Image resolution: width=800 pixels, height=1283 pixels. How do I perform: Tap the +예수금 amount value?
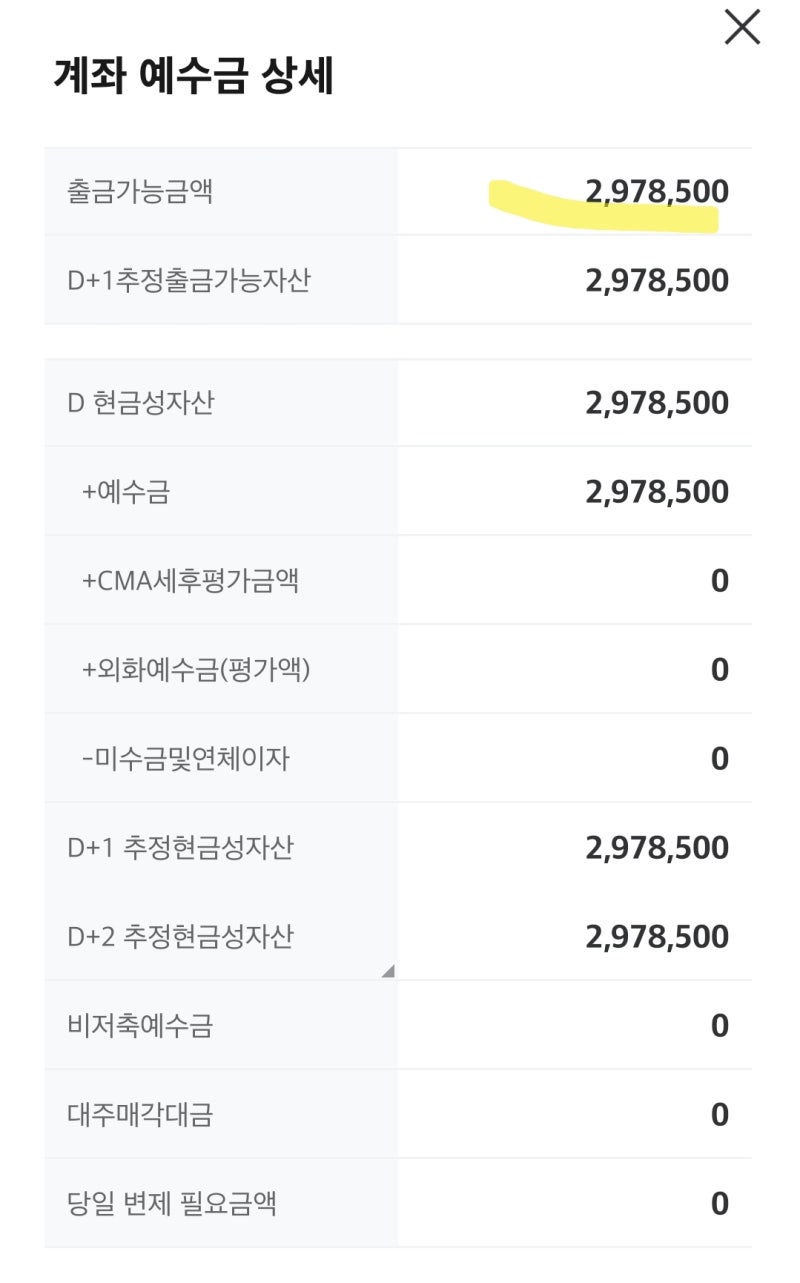click(656, 492)
